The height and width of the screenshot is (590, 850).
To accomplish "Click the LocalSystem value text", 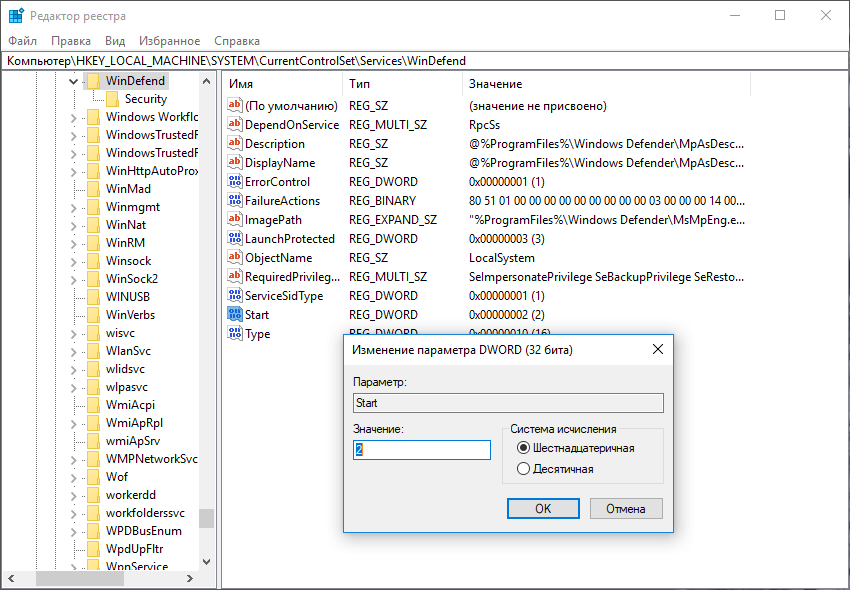I will pyautogui.click(x=501, y=258).
